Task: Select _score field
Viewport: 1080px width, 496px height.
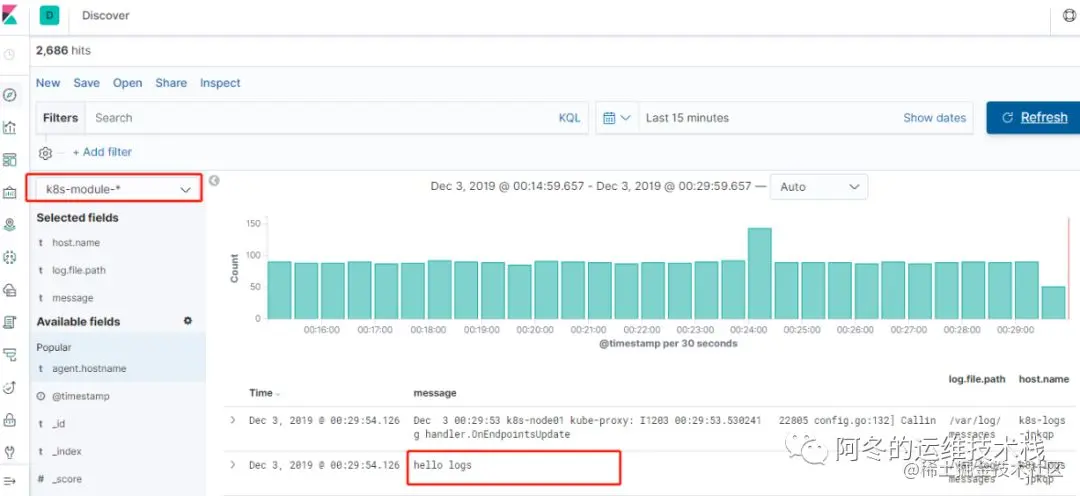Action: pyautogui.click(x=67, y=479)
